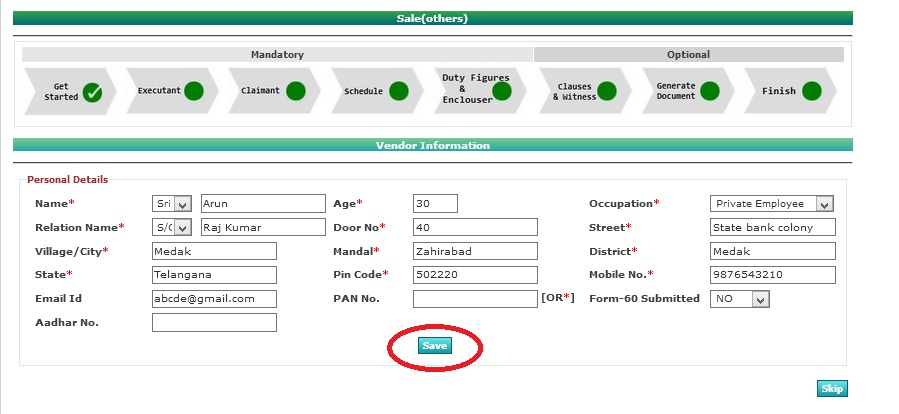This screenshot has height=414, width=899.
Task: Select Generate Document step green circle
Action: [x=709, y=91]
